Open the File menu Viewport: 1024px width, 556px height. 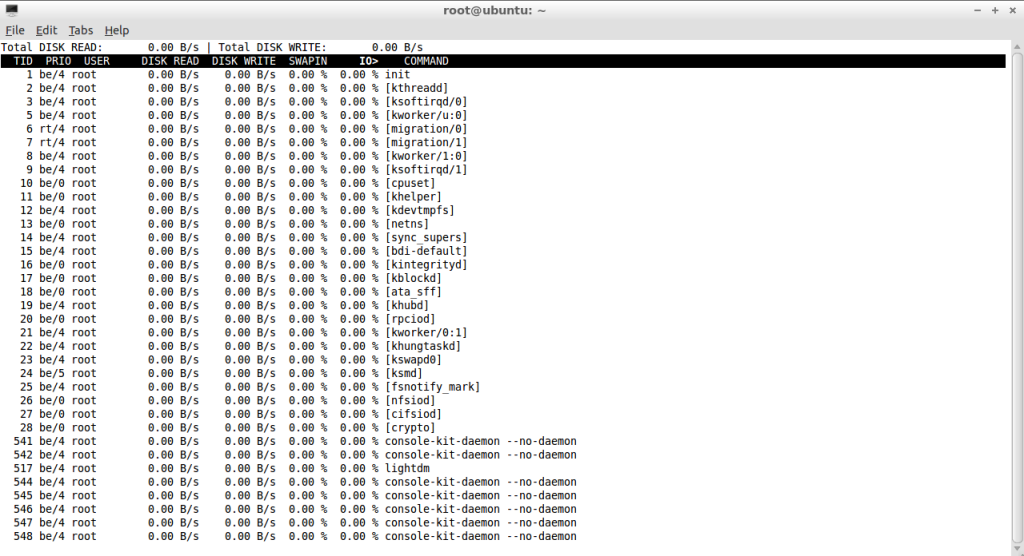[x=14, y=30]
